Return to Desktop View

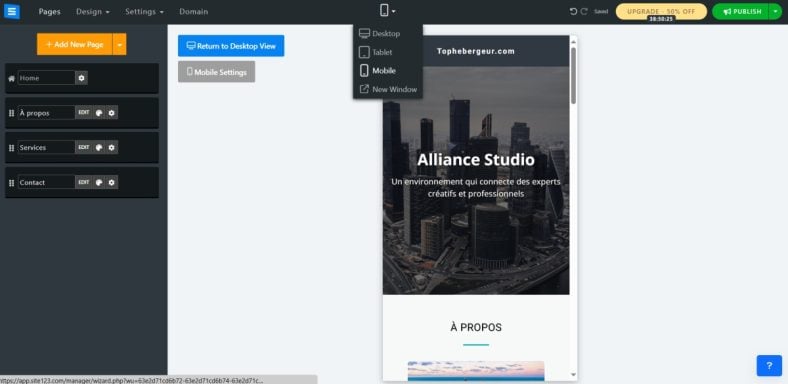point(231,46)
